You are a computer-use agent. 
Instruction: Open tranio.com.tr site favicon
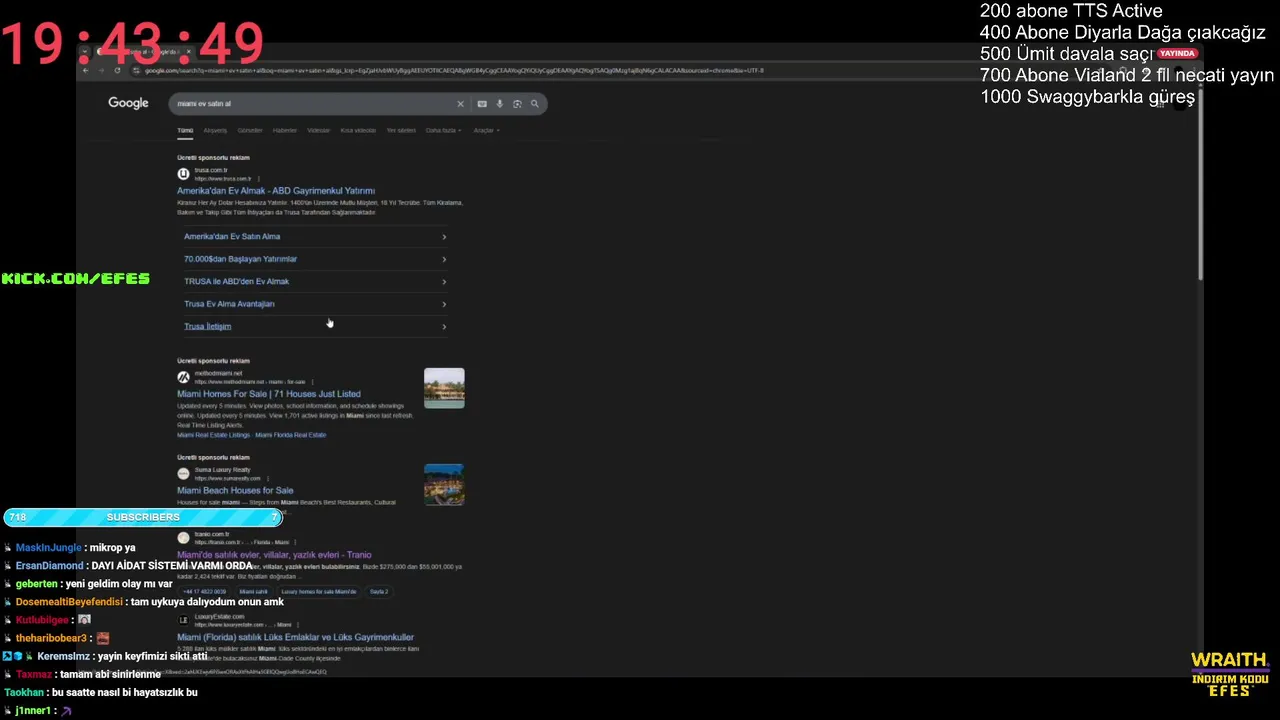click(183, 538)
